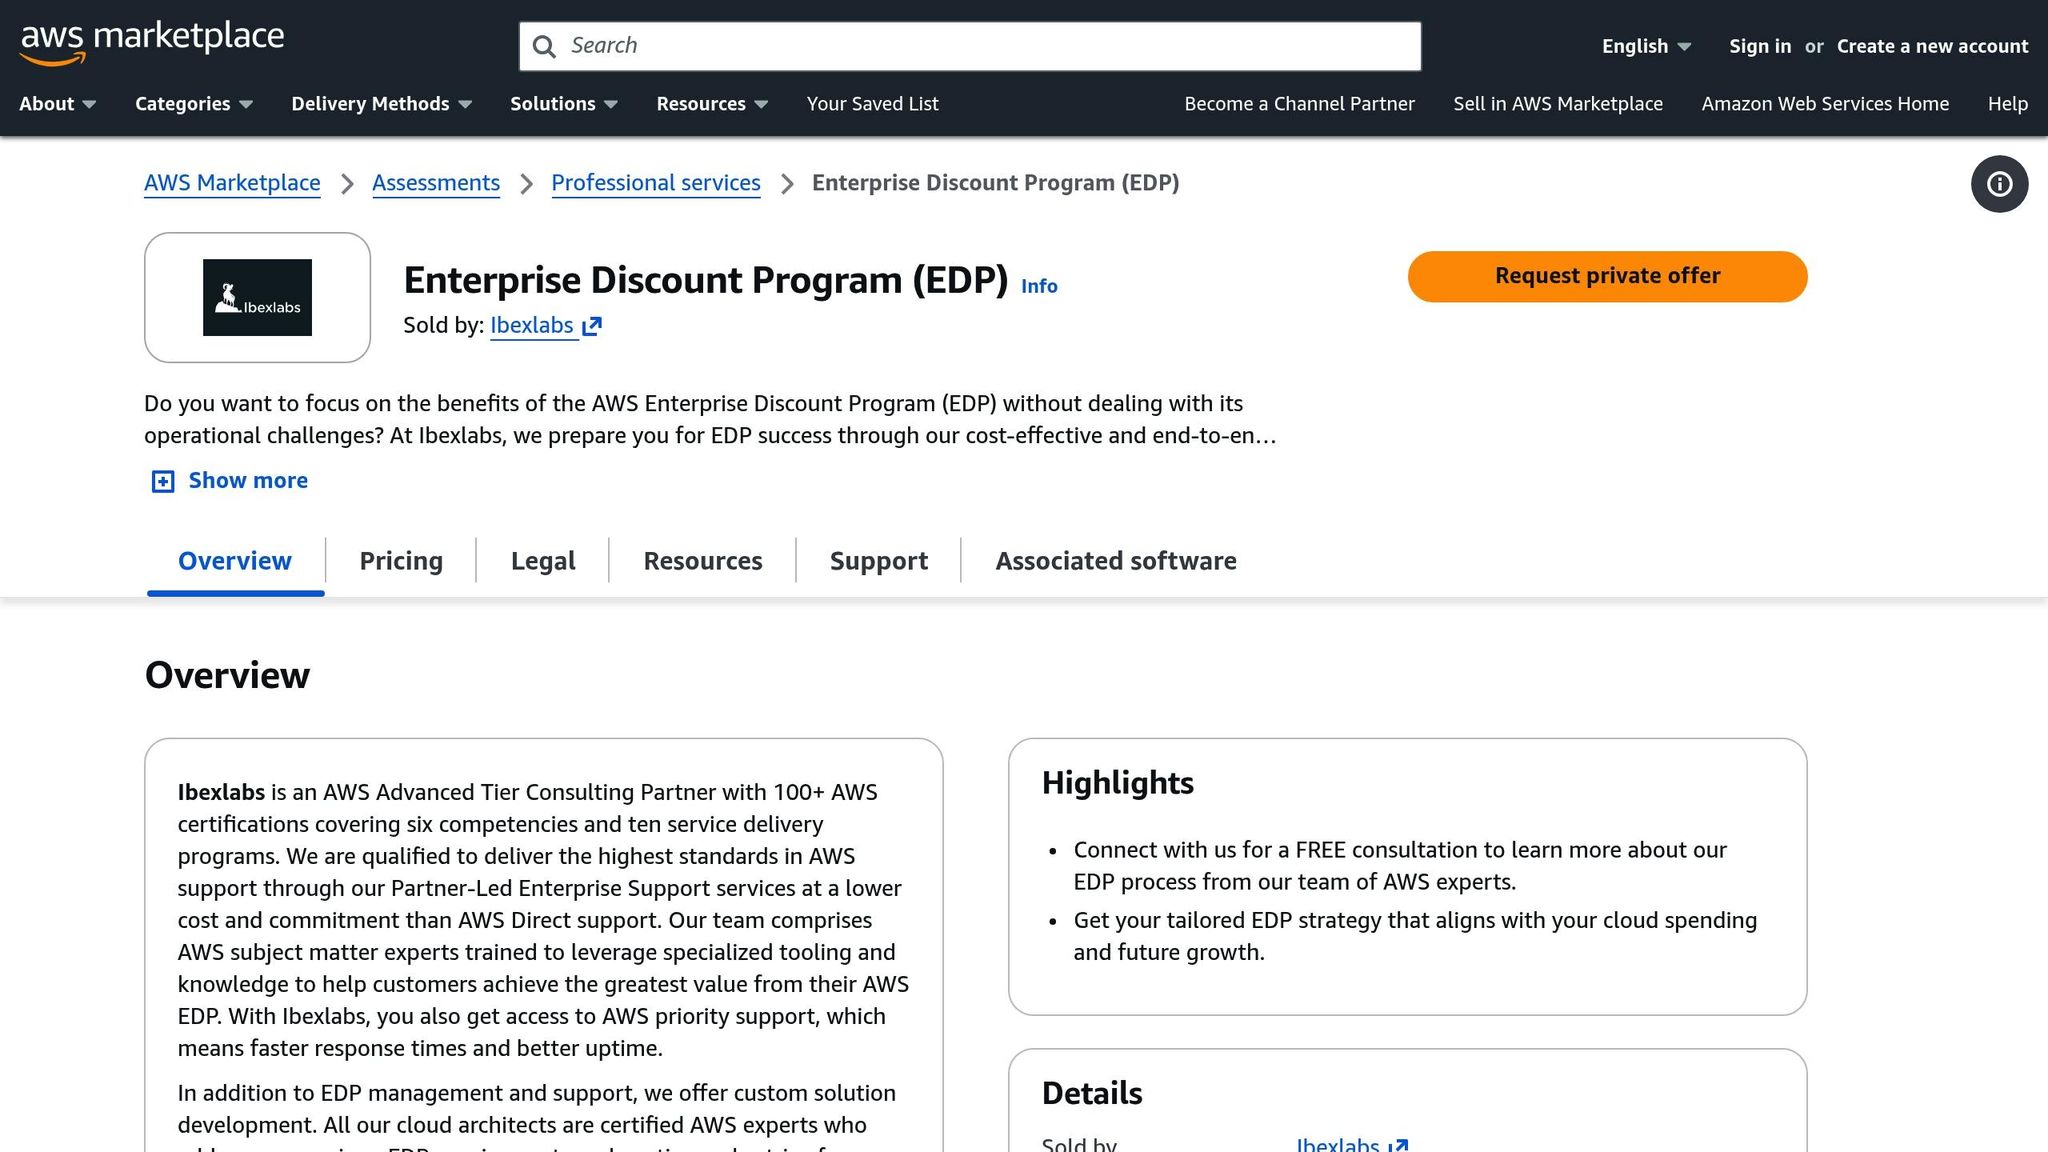
Task: Click the AWS Marketplace logo
Action: (x=151, y=40)
